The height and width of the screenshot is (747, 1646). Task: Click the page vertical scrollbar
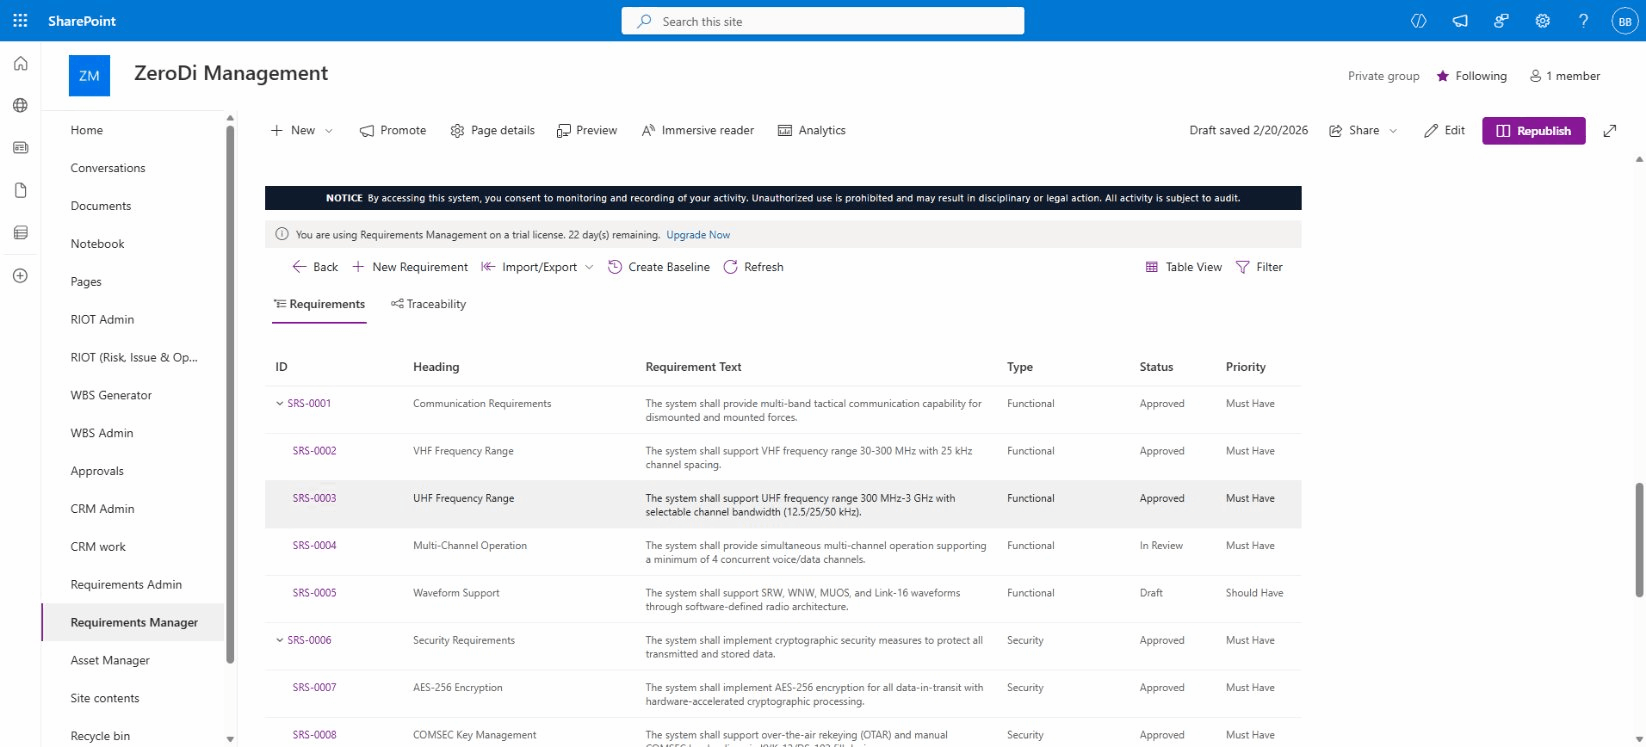[1639, 540]
